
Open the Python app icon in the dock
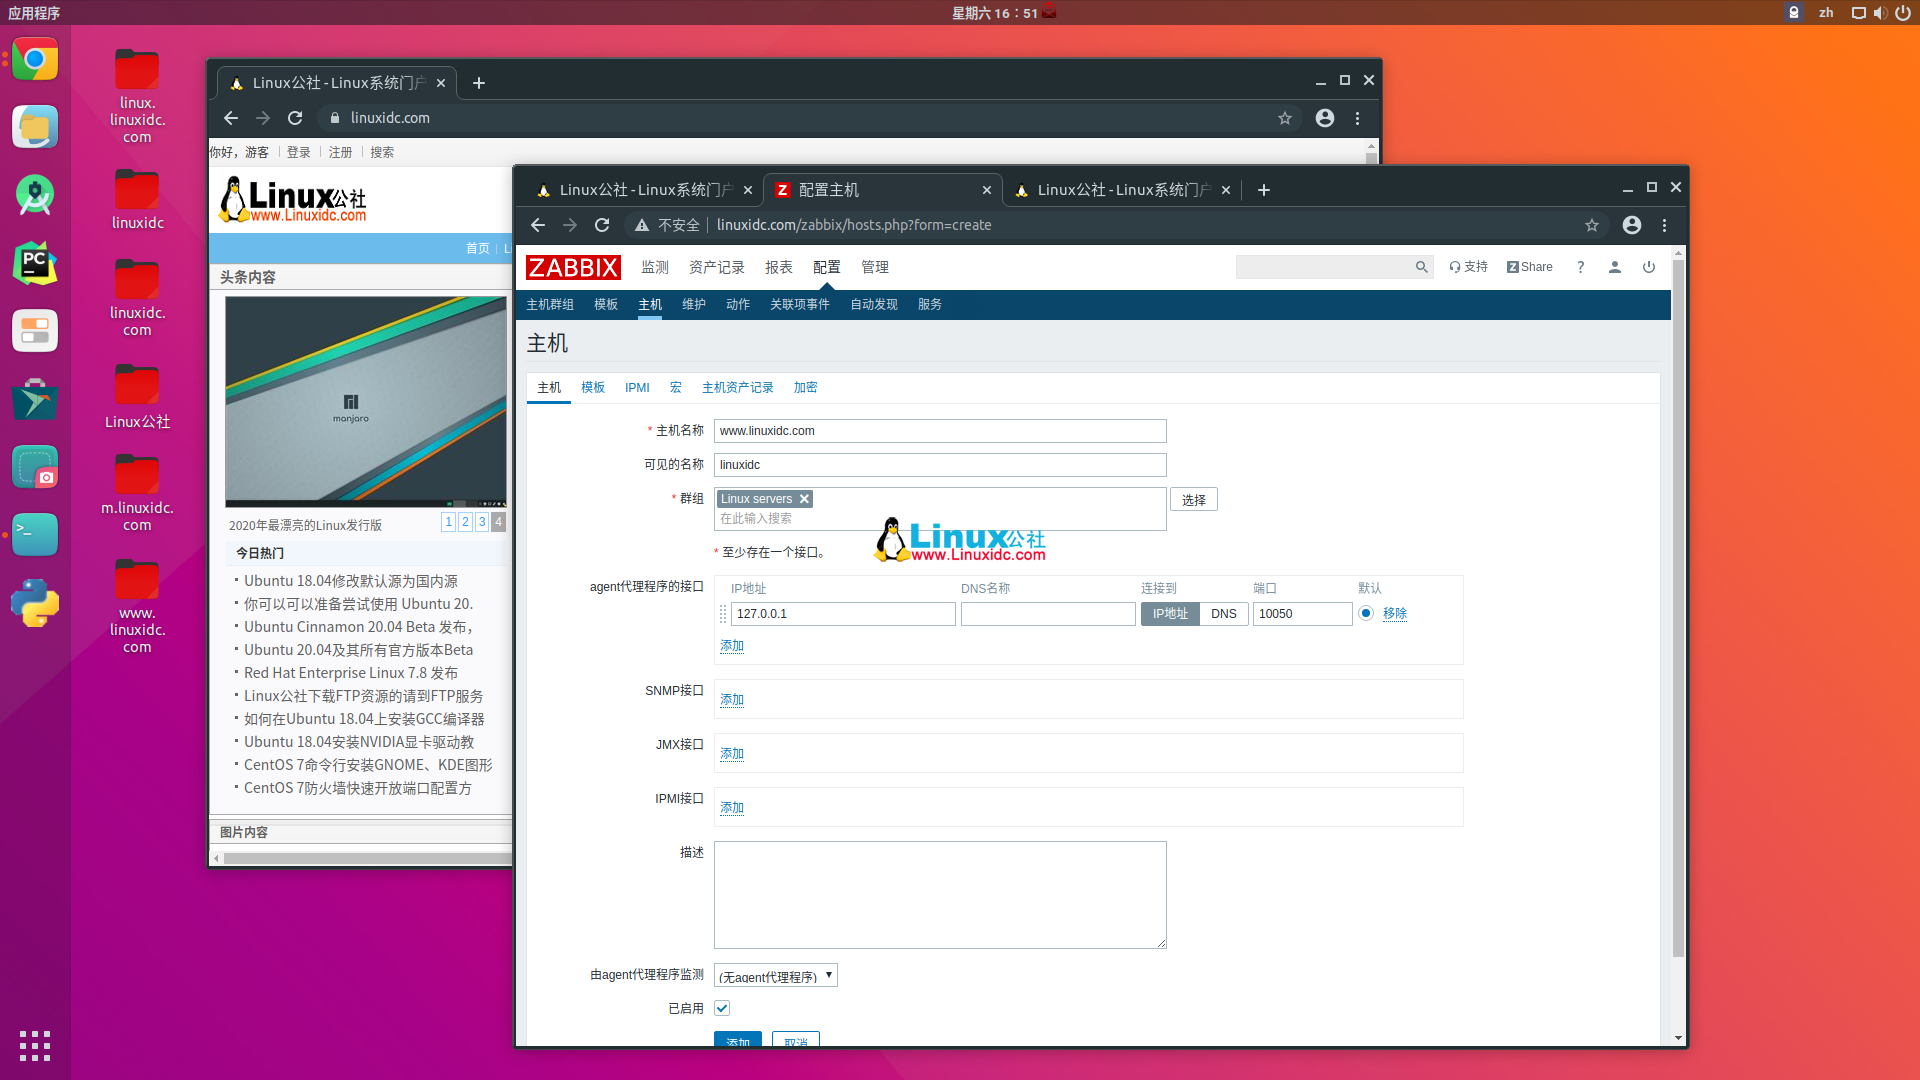coord(35,603)
